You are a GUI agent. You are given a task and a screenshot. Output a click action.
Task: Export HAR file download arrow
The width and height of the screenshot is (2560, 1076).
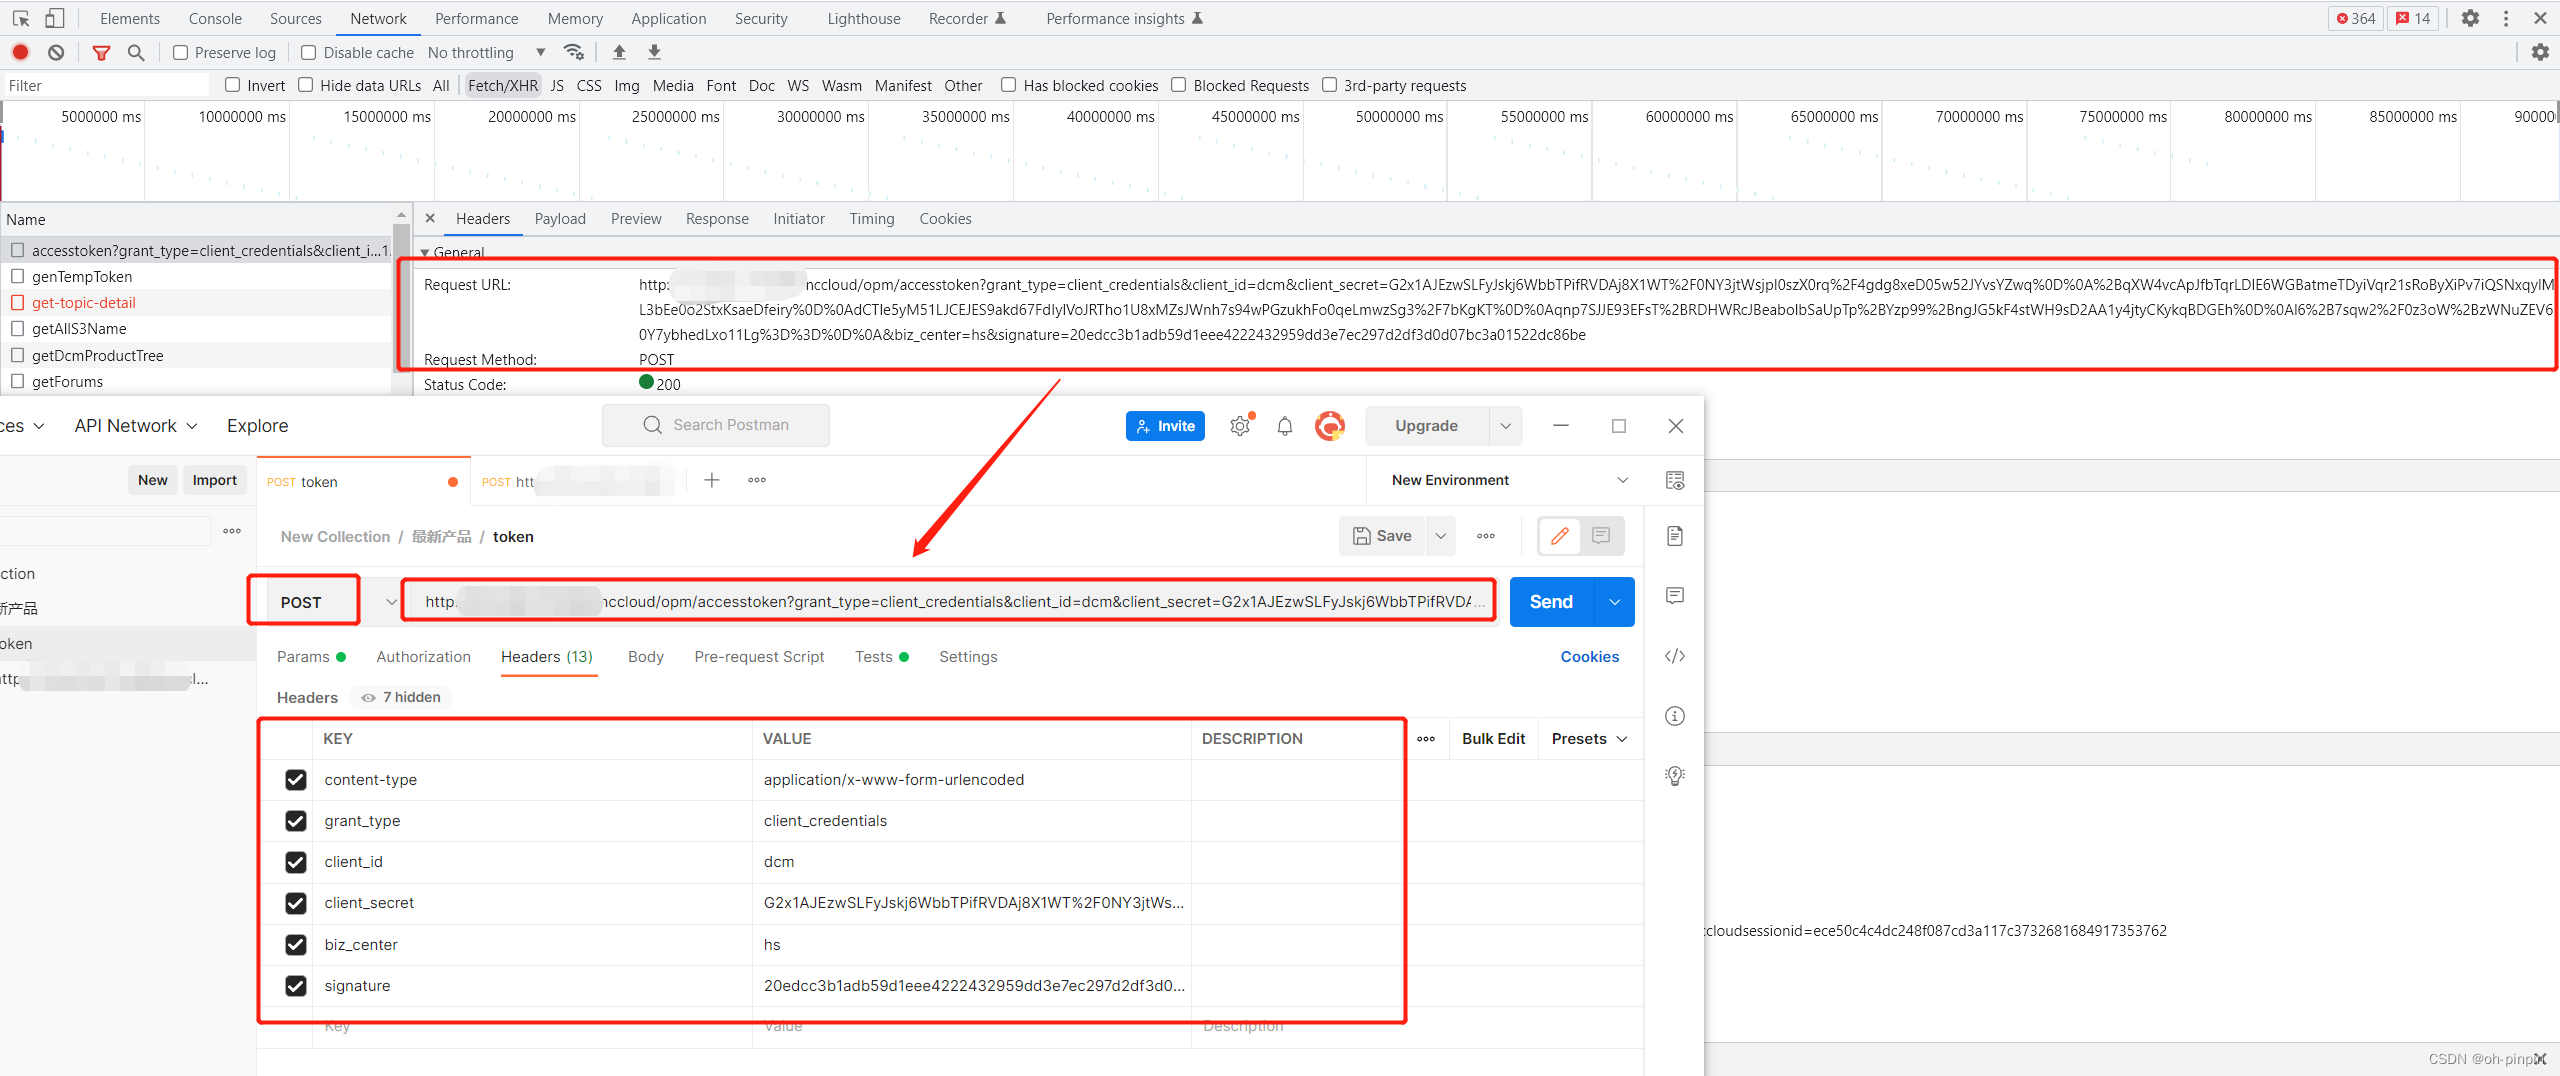(x=654, y=52)
